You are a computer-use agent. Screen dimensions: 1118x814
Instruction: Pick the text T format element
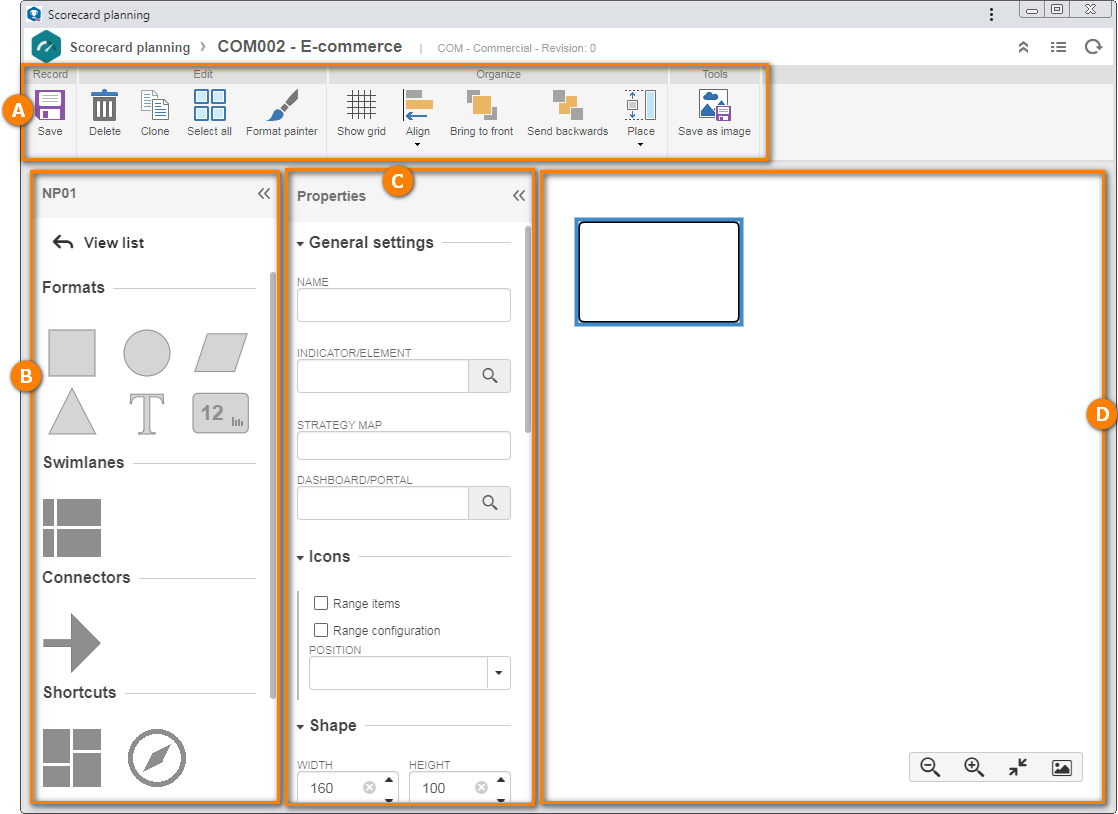click(x=147, y=413)
